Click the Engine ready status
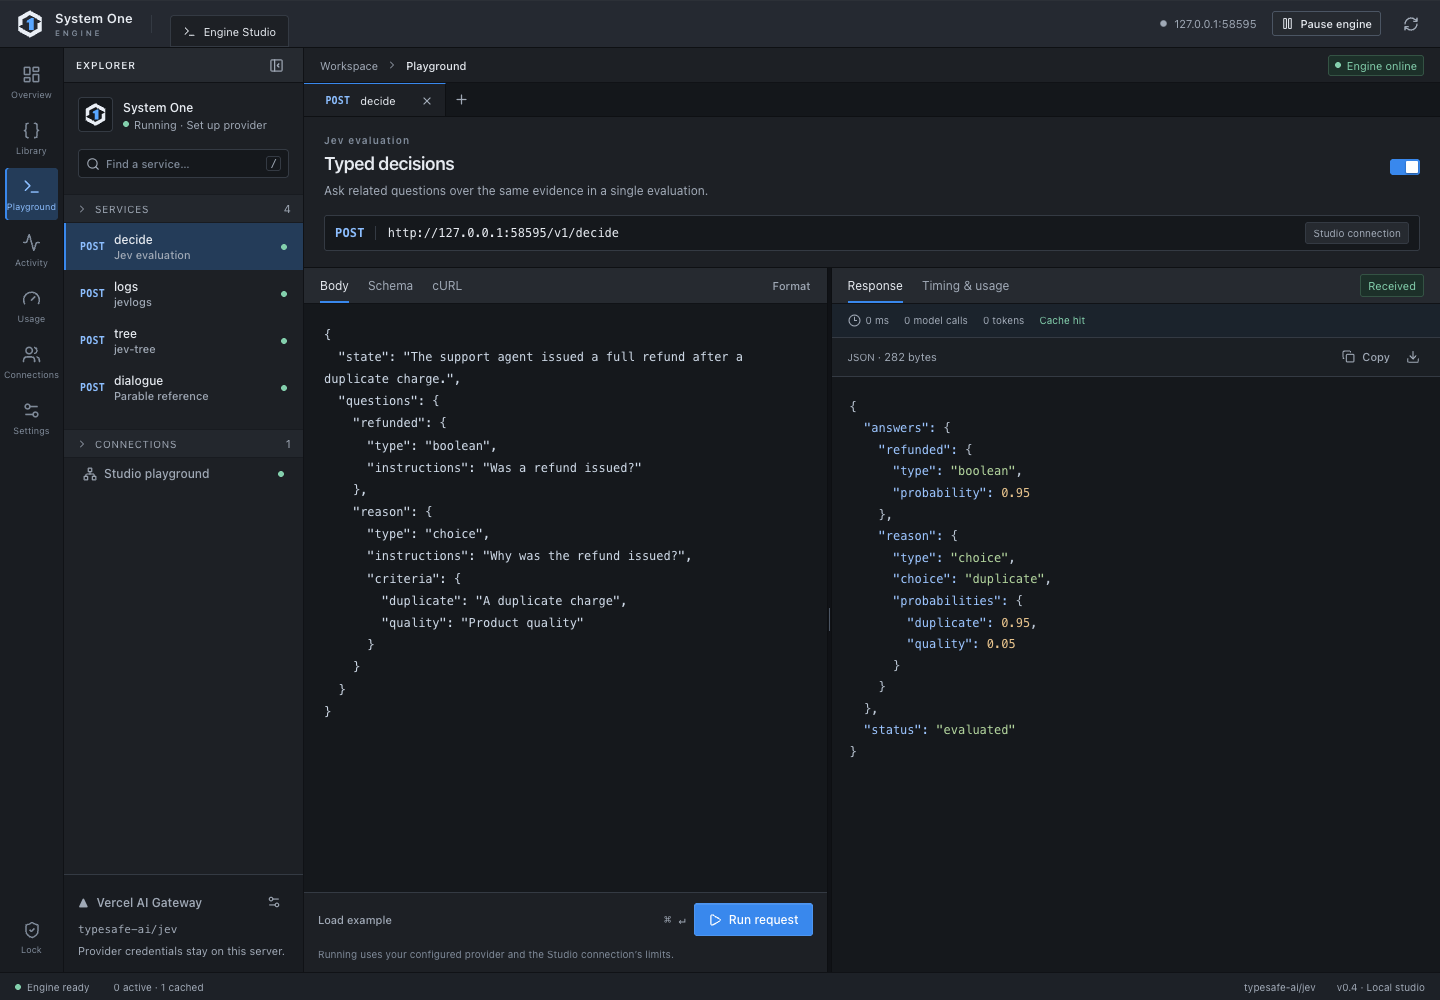This screenshot has height=1000, width=1440. pyautogui.click(x=52, y=987)
